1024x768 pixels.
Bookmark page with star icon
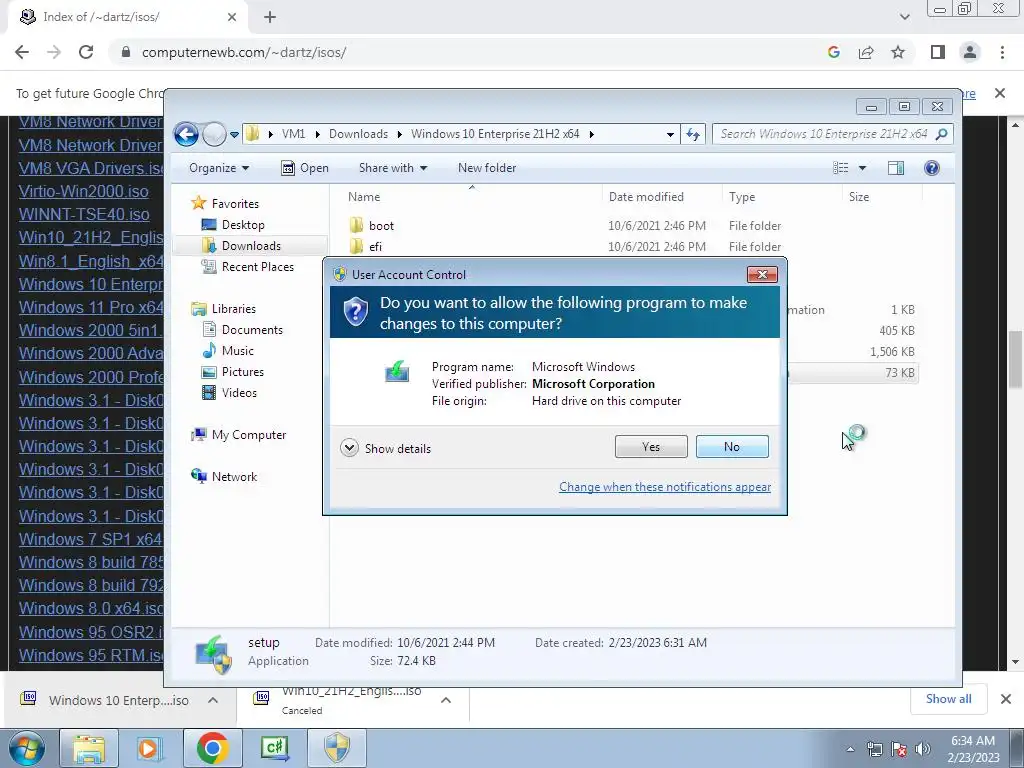click(898, 52)
